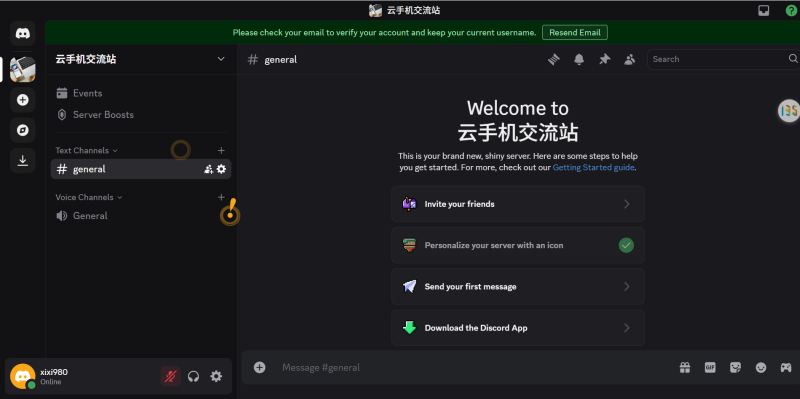Viewport: 800px width, 399px height.
Task: Click the search magnifier icon
Action: pyautogui.click(x=793, y=59)
